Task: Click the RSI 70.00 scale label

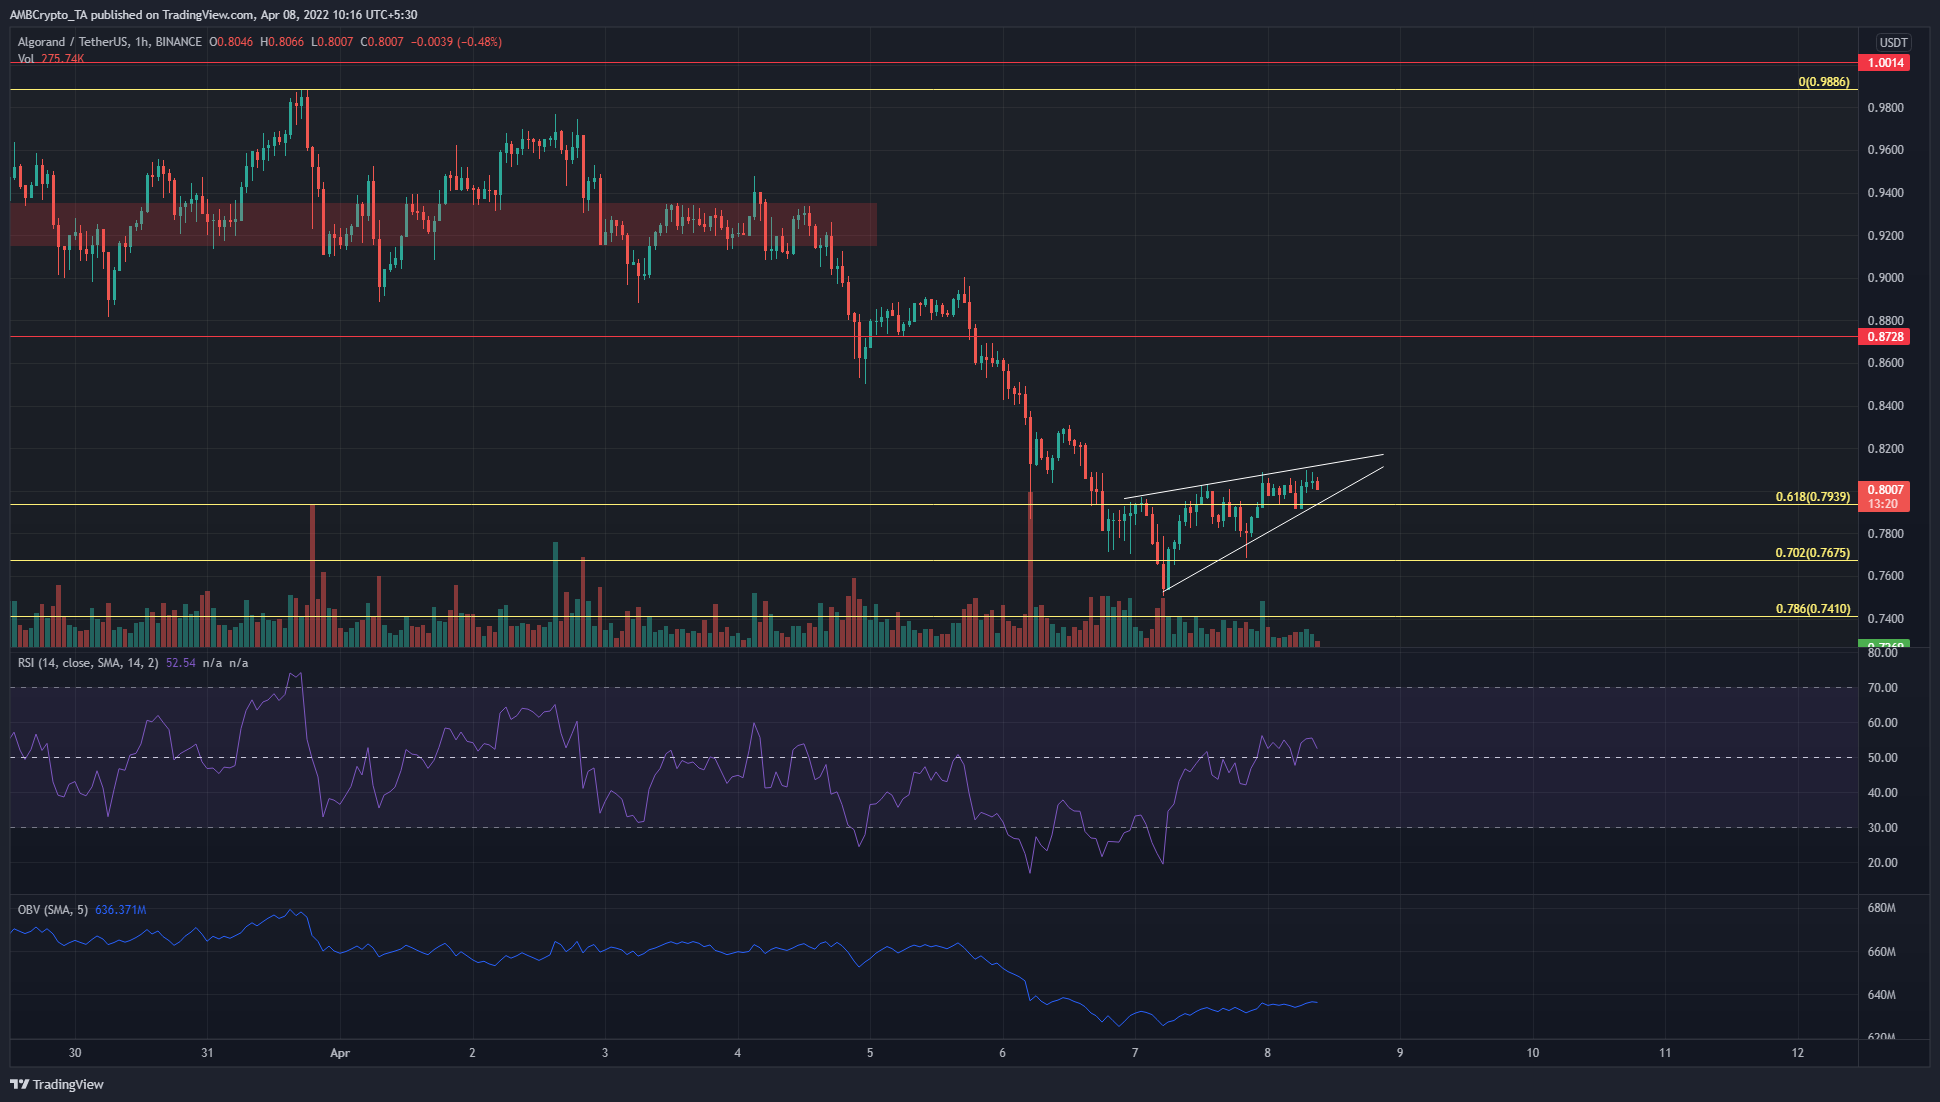Action: pyautogui.click(x=1882, y=688)
